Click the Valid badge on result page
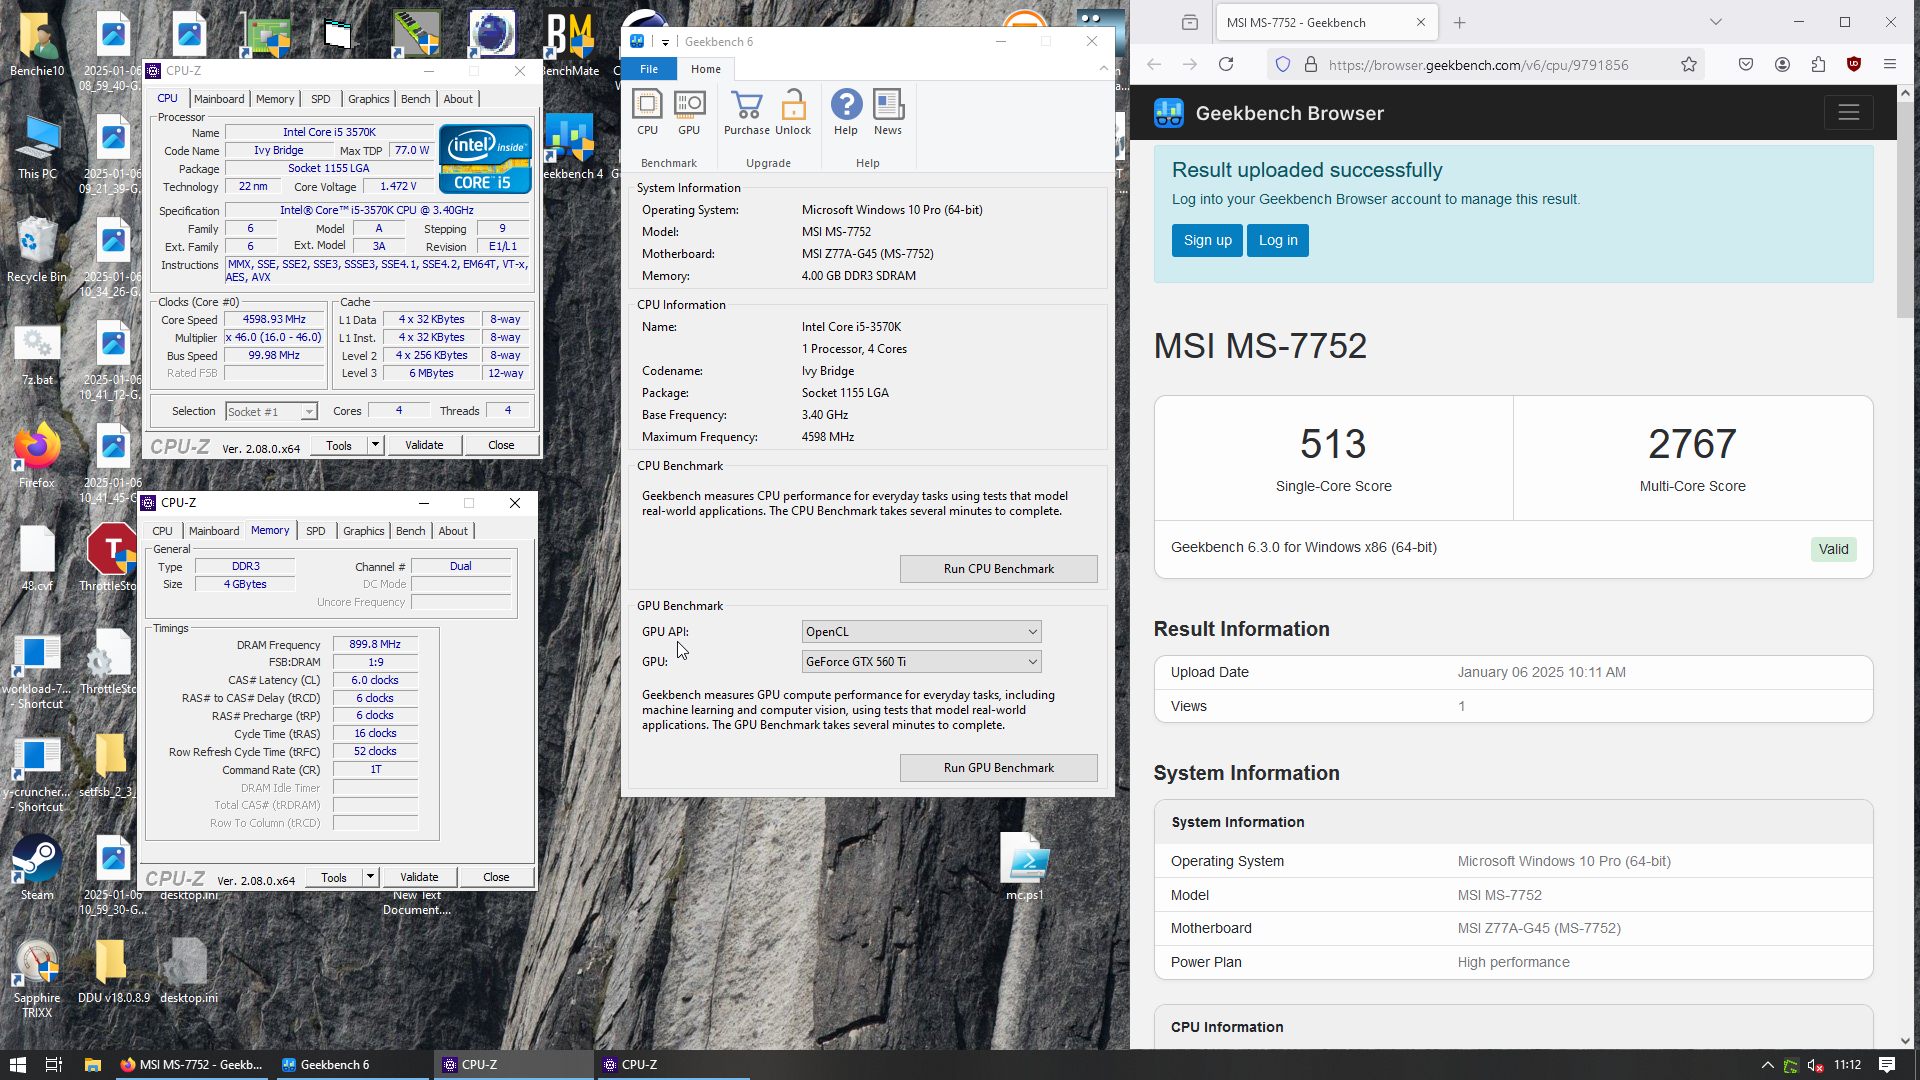Image resolution: width=1920 pixels, height=1080 pixels. click(x=1833, y=549)
